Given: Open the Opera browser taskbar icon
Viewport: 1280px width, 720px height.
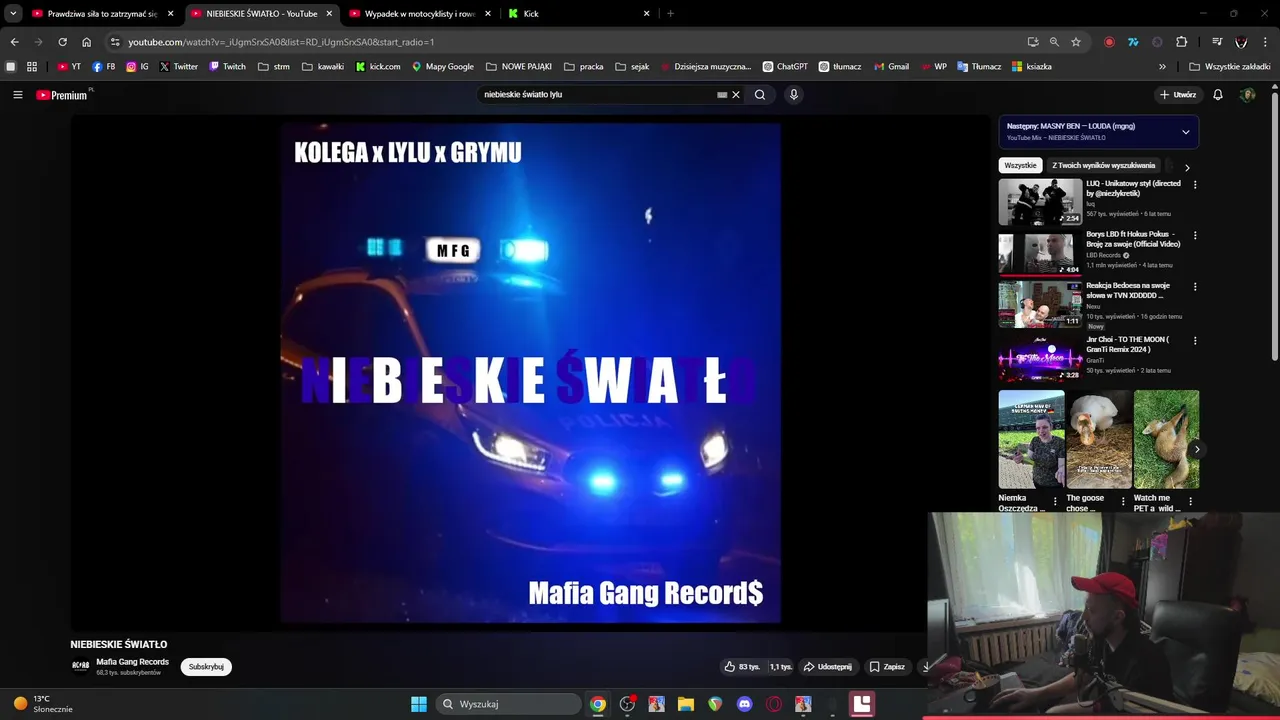Looking at the screenshot, I should pos(774,704).
